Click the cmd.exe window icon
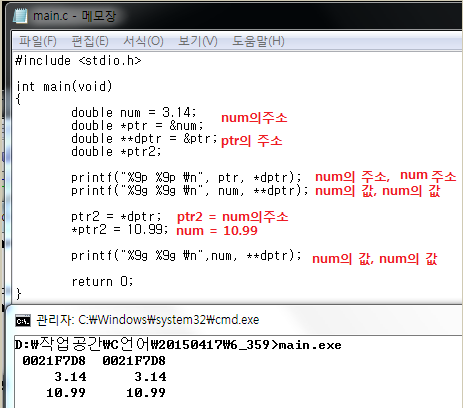This screenshot has height=409, width=463. coord(23,321)
